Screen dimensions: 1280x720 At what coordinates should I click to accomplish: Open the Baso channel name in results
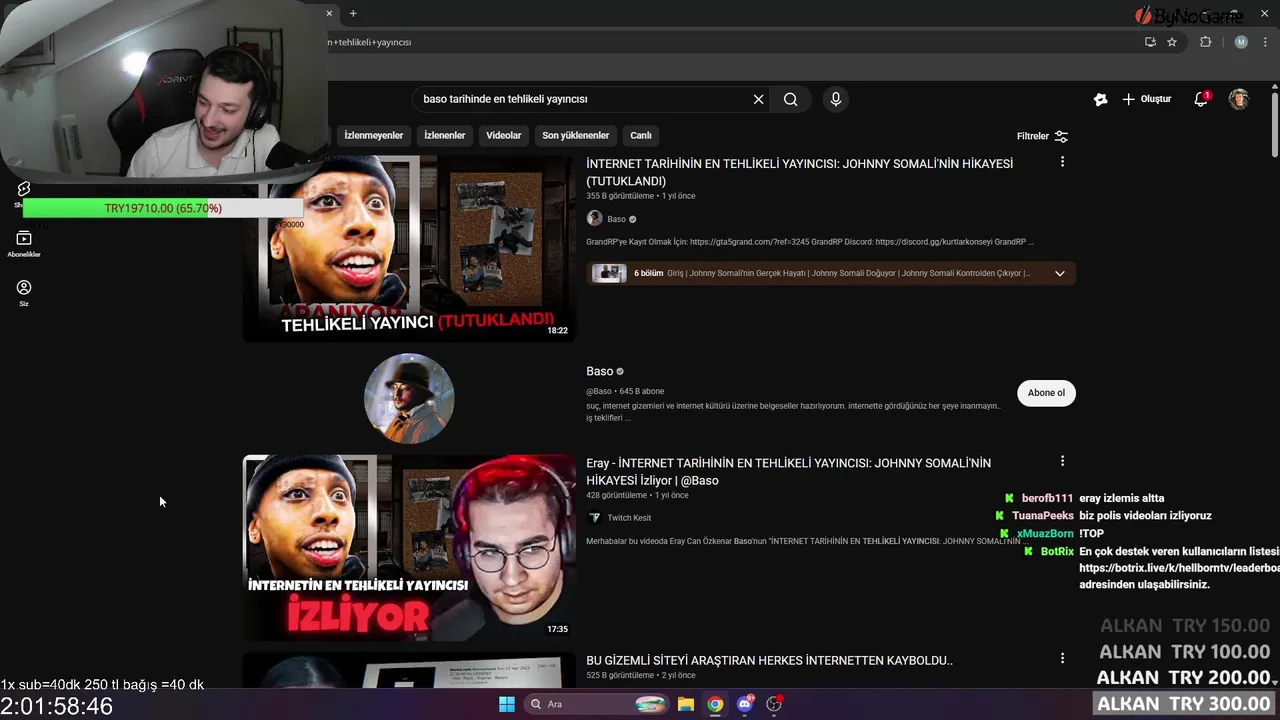(x=599, y=371)
